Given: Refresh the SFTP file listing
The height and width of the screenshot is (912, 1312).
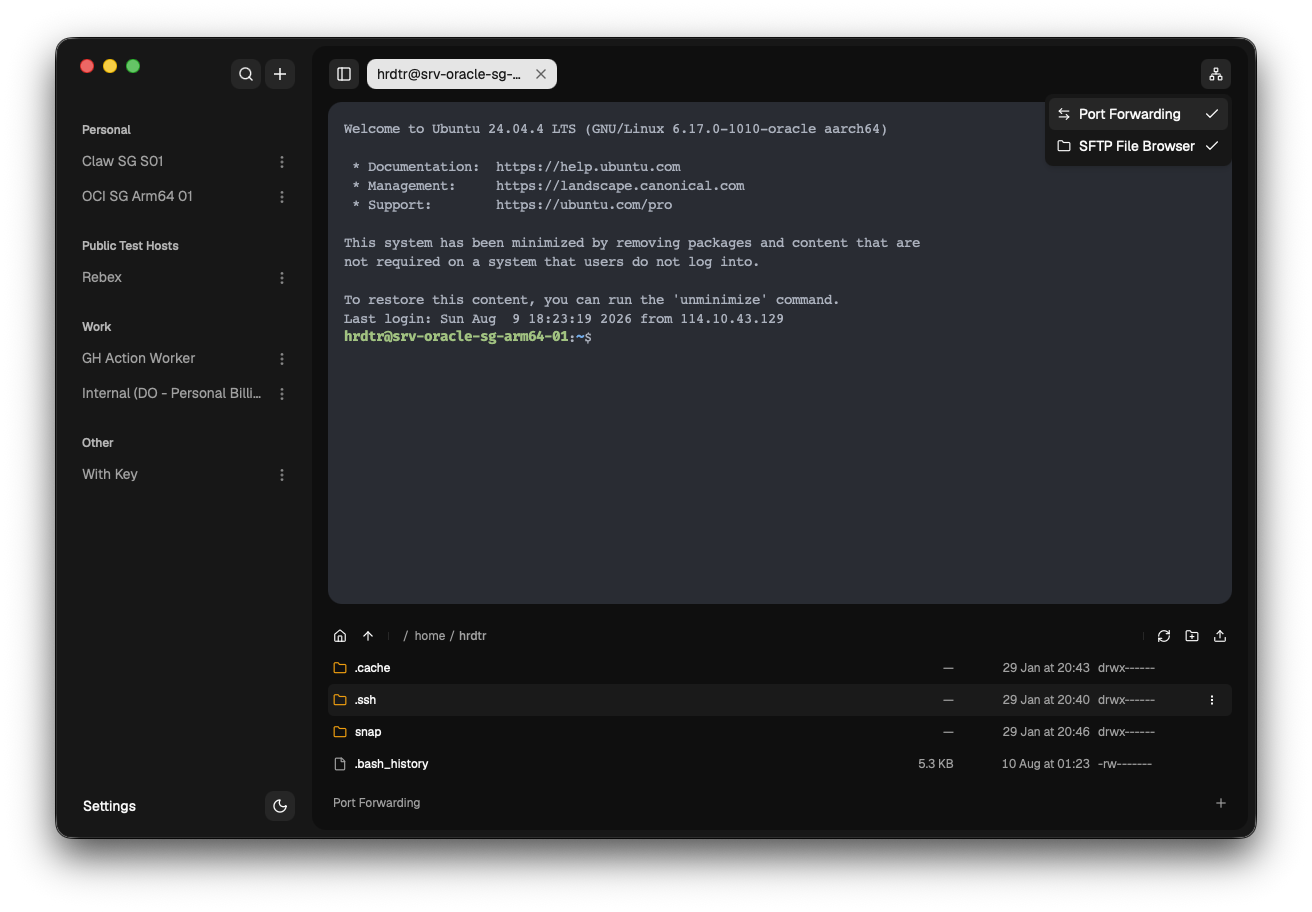Looking at the screenshot, I should [1164, 636].
